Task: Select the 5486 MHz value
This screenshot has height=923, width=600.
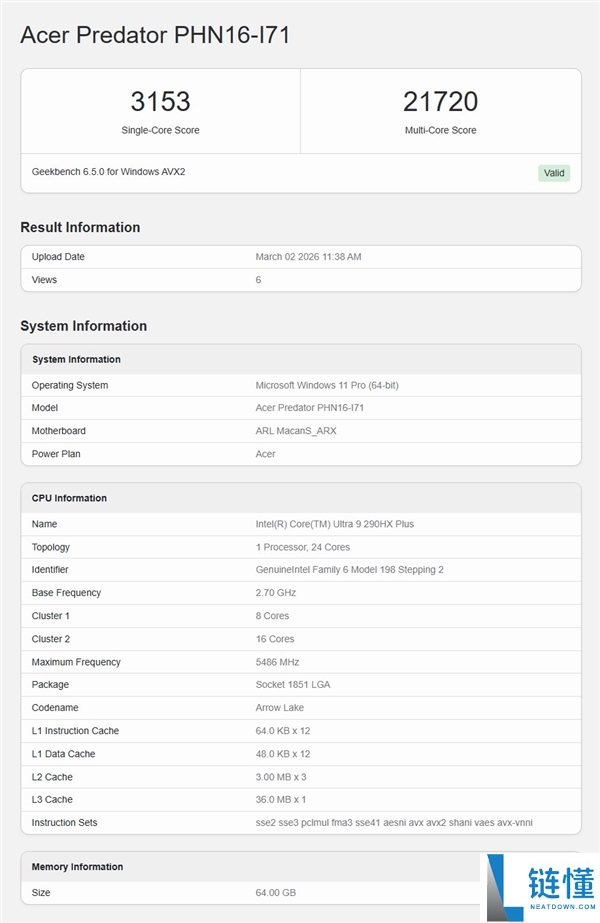Action: point(277,662)
